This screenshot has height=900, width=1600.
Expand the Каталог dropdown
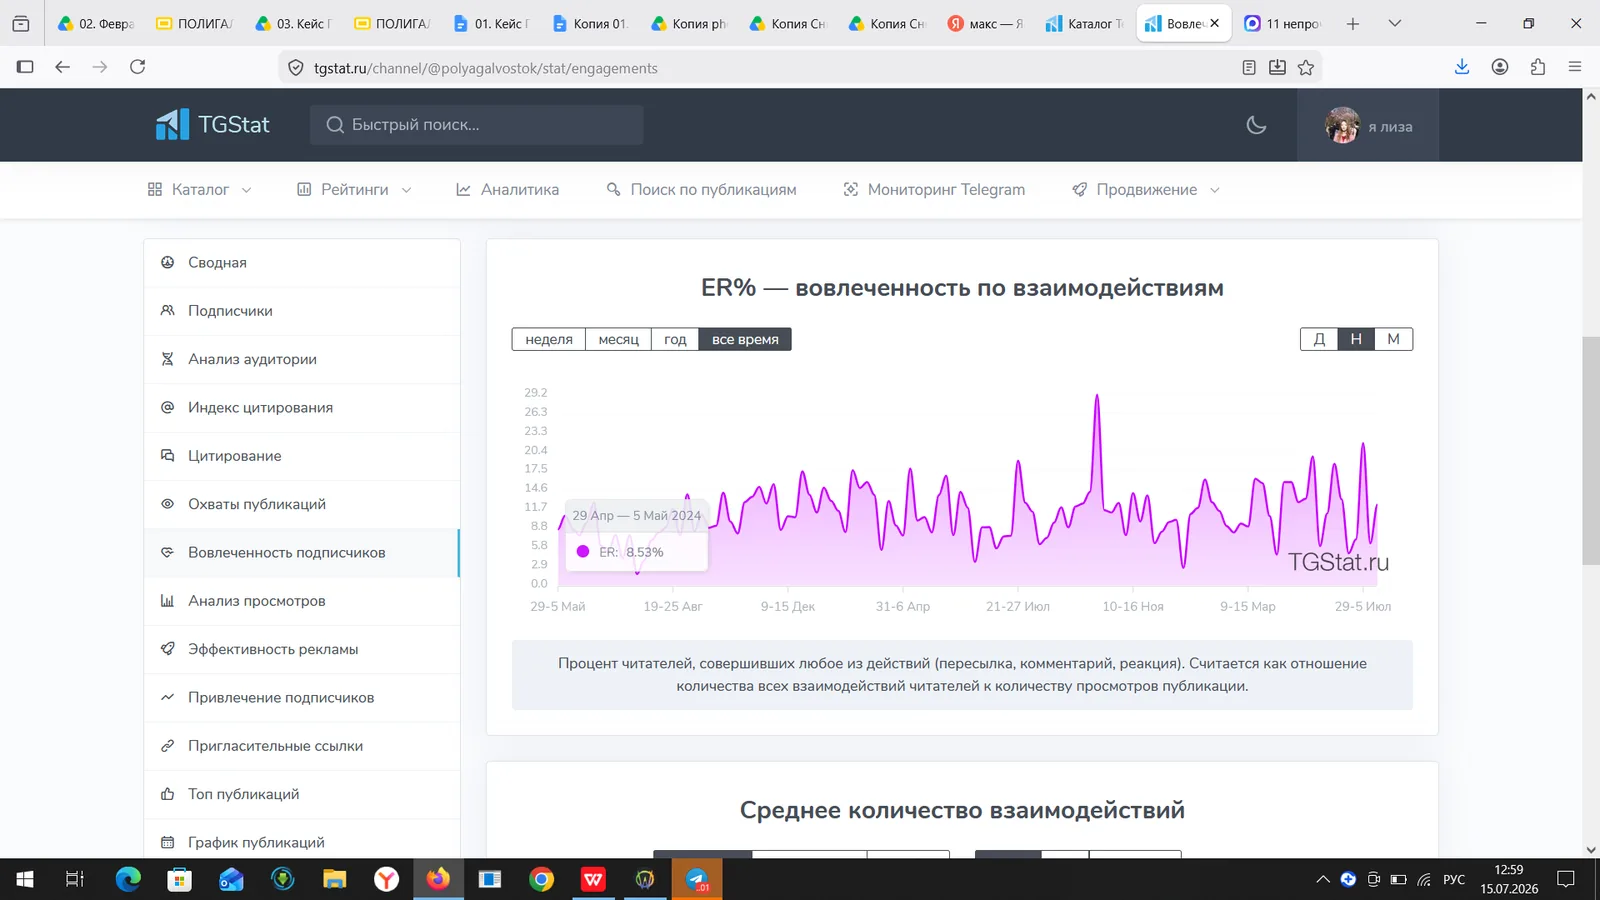pos(199,190)
